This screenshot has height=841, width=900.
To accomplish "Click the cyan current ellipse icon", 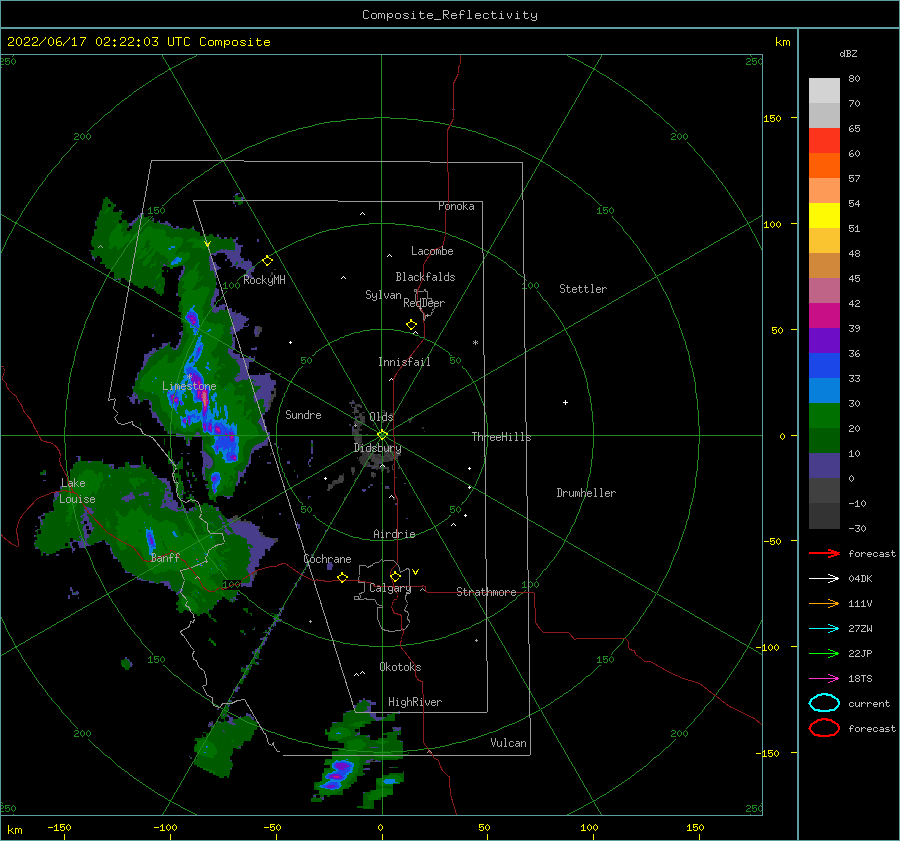I will (x=824, y=703).
